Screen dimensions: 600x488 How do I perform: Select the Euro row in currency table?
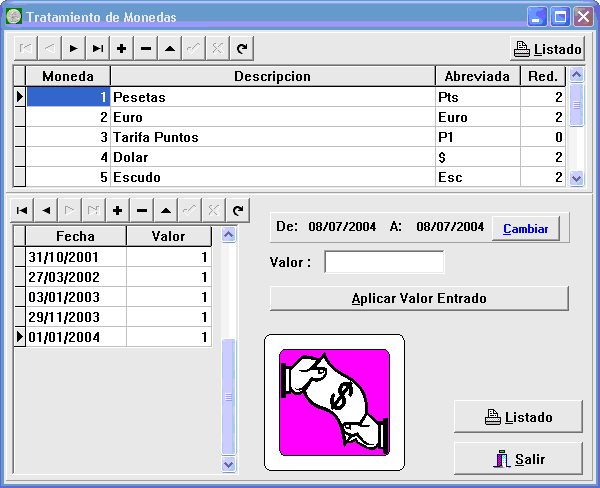[x=272, y=117]
